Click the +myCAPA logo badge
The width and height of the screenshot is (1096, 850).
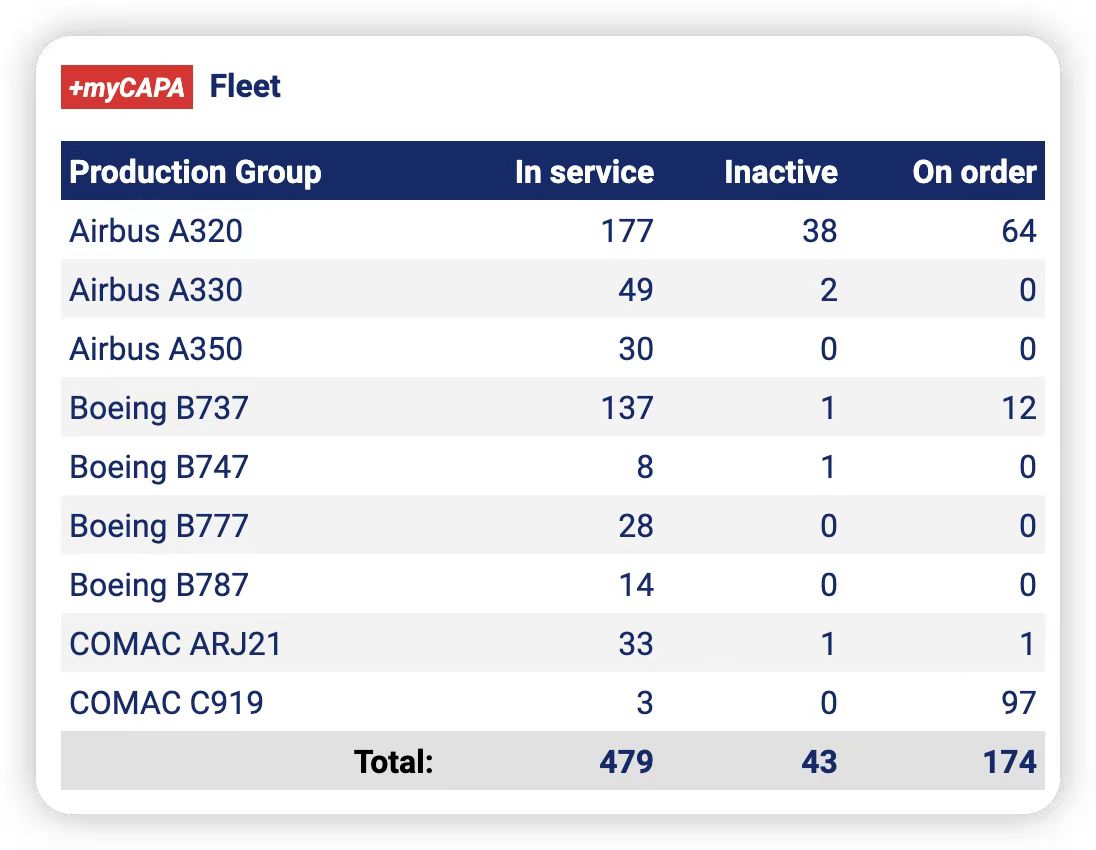[x=126, y=88]
